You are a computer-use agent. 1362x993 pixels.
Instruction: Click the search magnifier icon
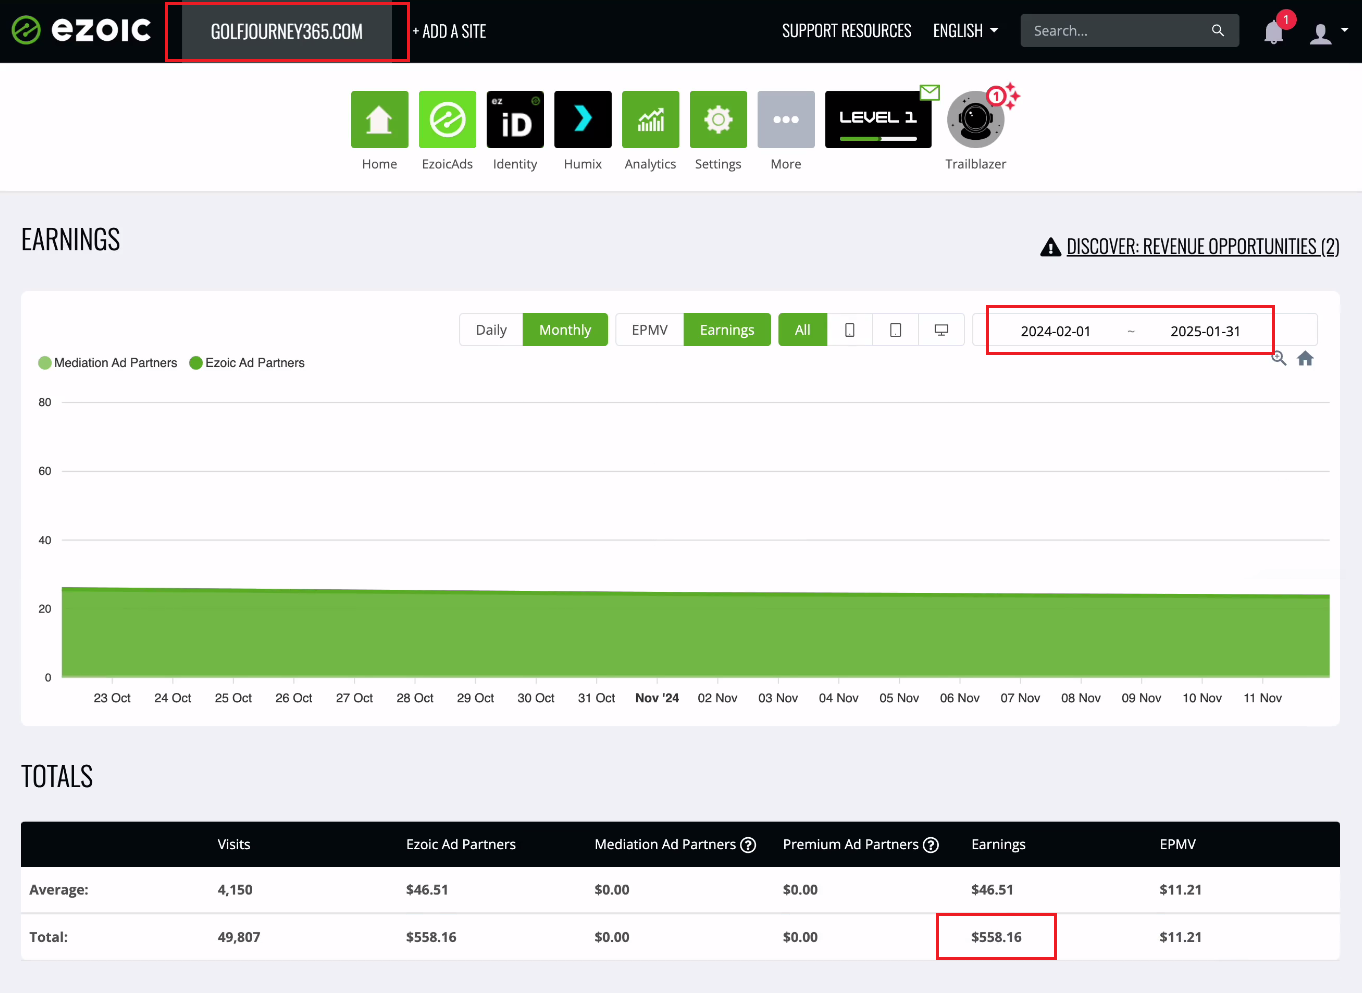click(1218, 31)
